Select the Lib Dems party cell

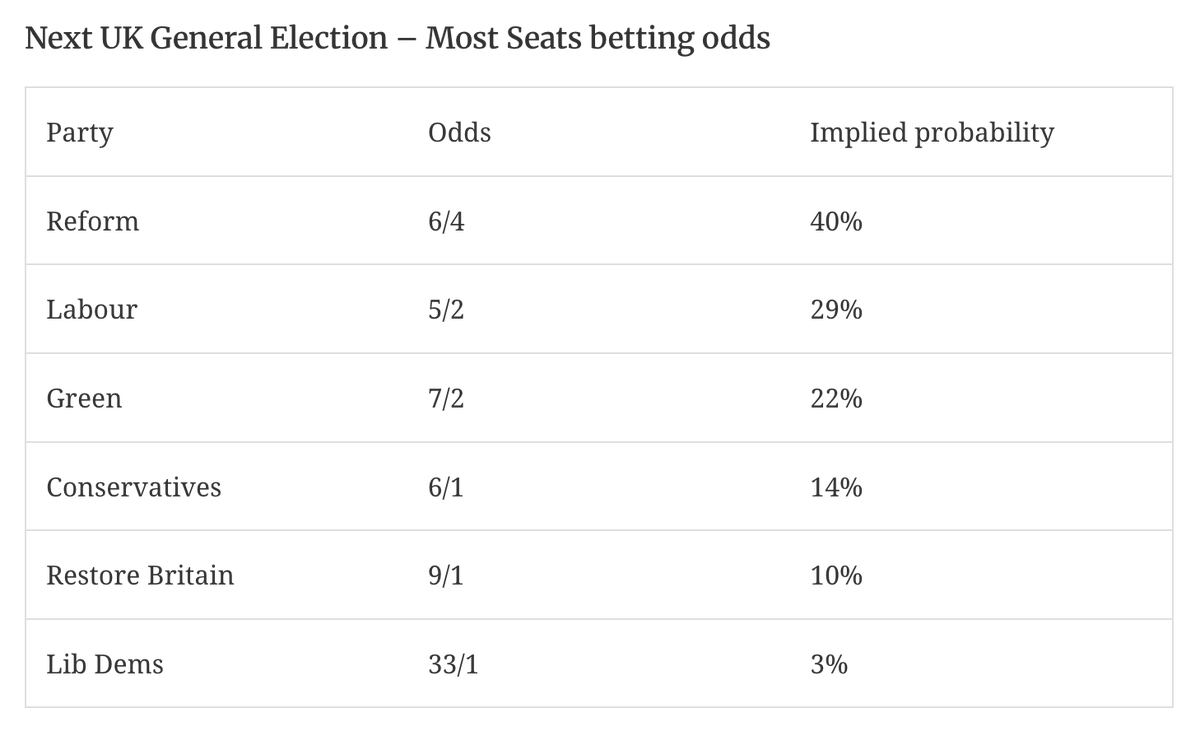point(105,664)
